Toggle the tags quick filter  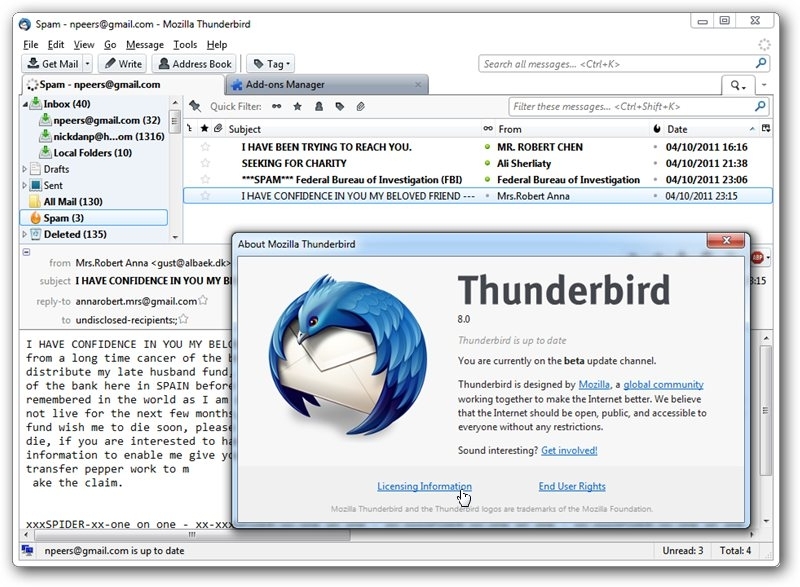pyautogui.click(x=339, y=107)
